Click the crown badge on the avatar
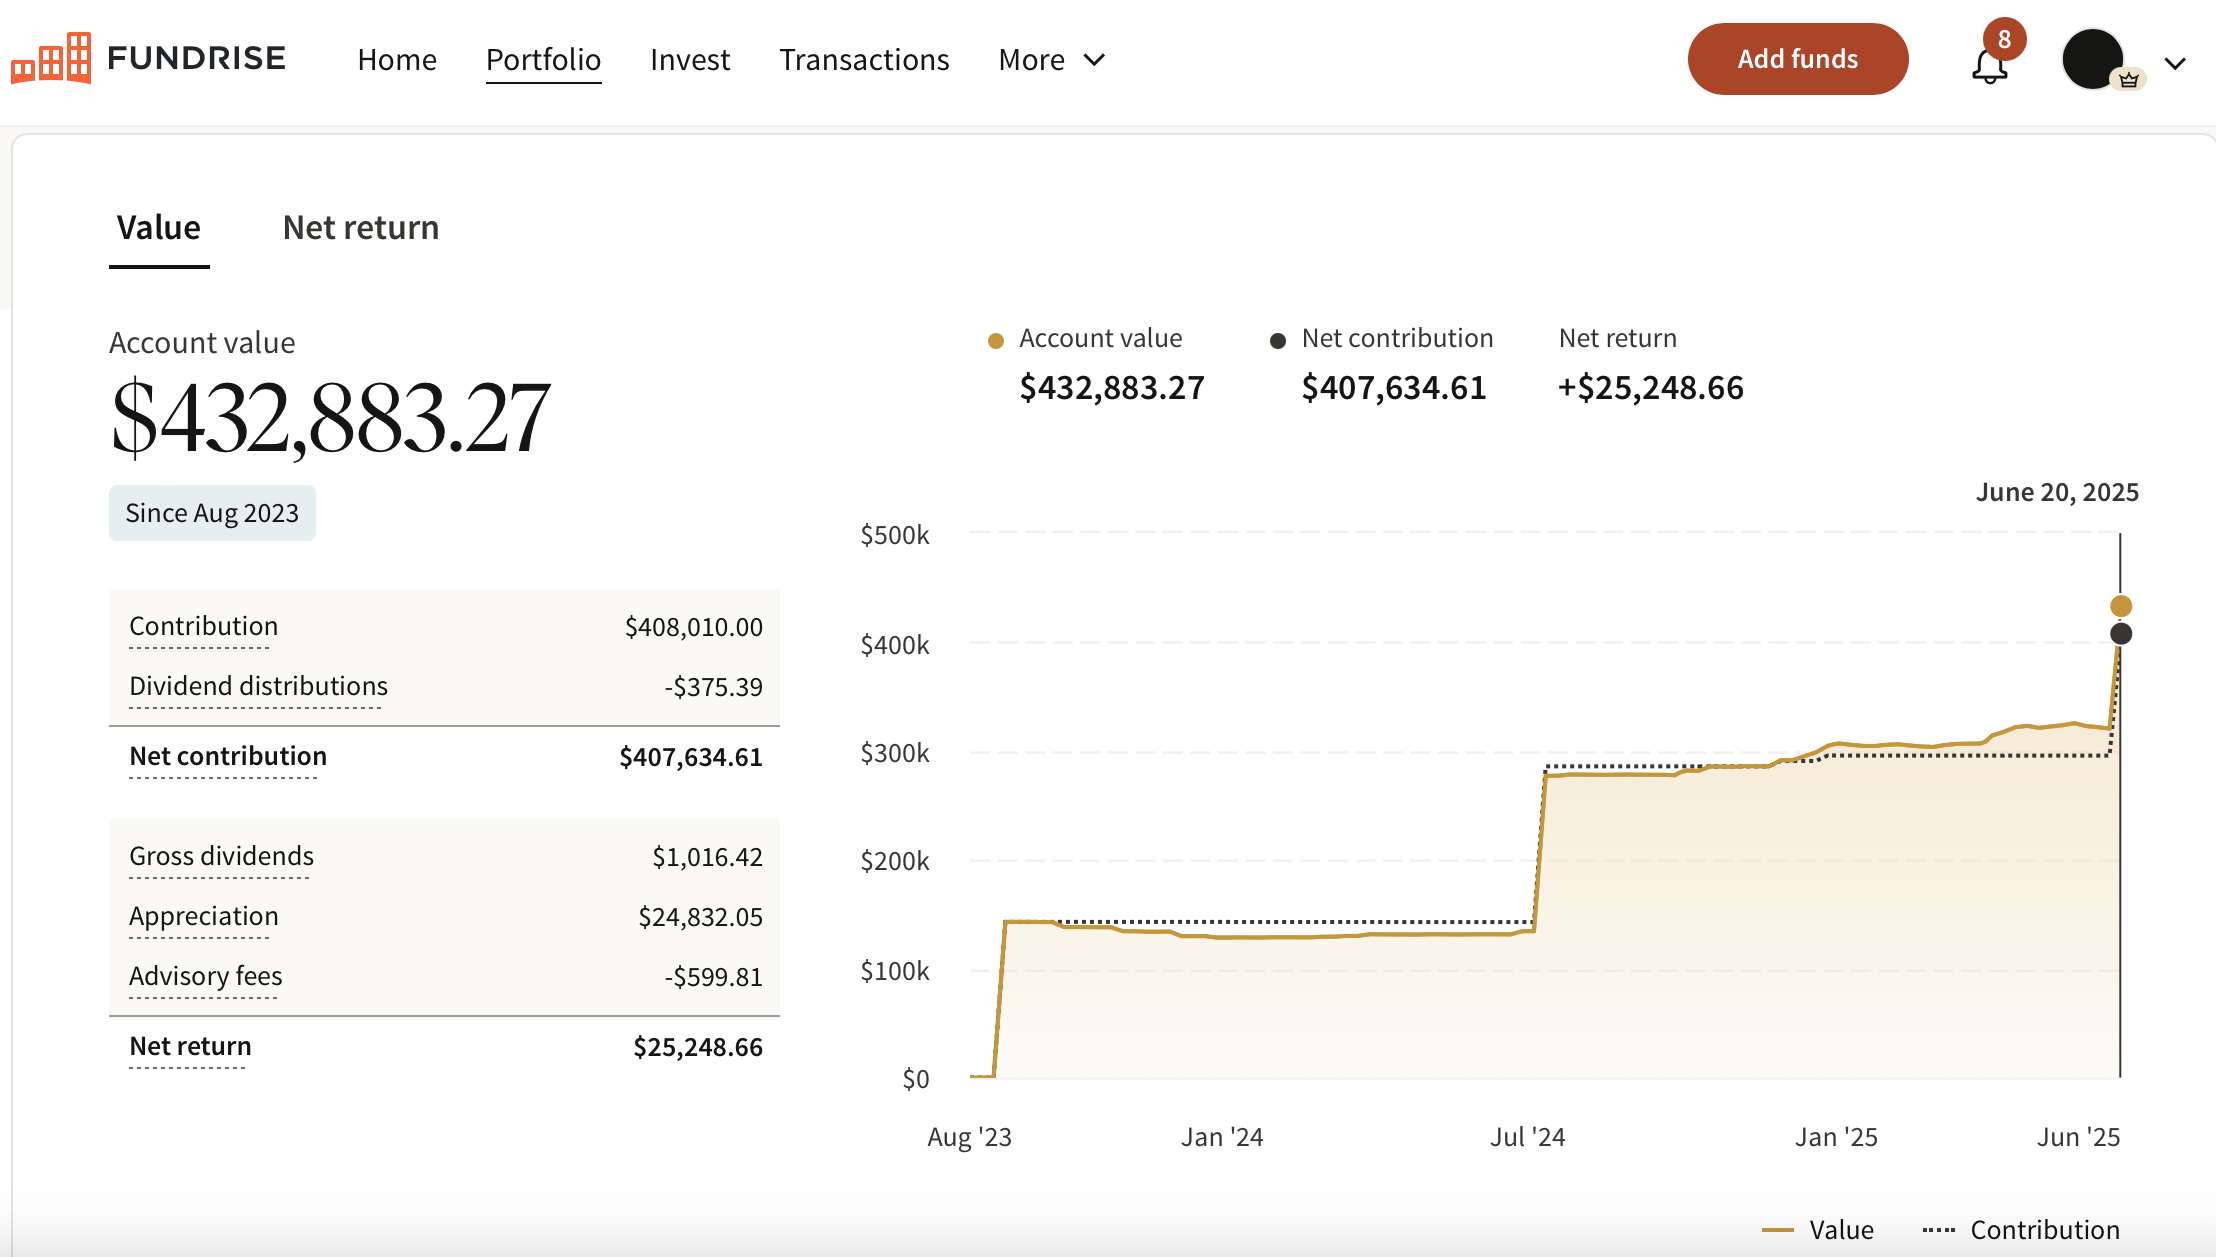 tap(2129, 79)
